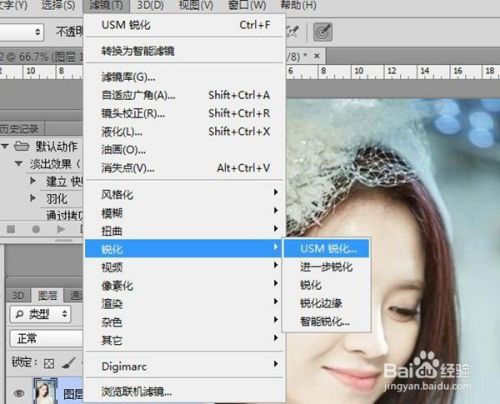Open the 模糊 submenu

click(184, 213)
